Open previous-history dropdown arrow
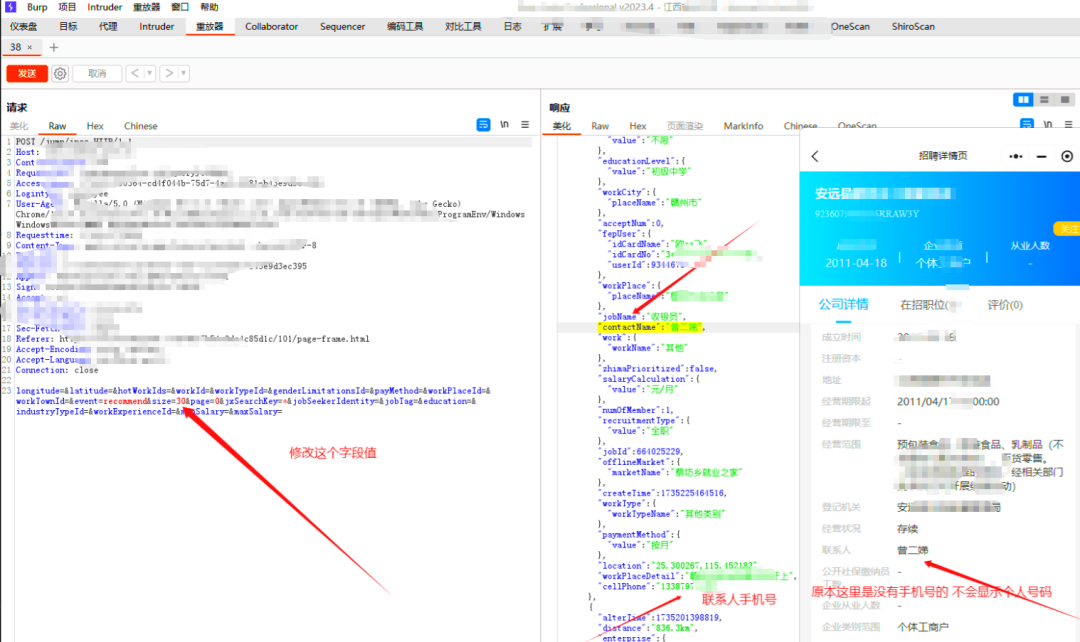The width and height of the screenshot is (1080, 642). (149, 73)
